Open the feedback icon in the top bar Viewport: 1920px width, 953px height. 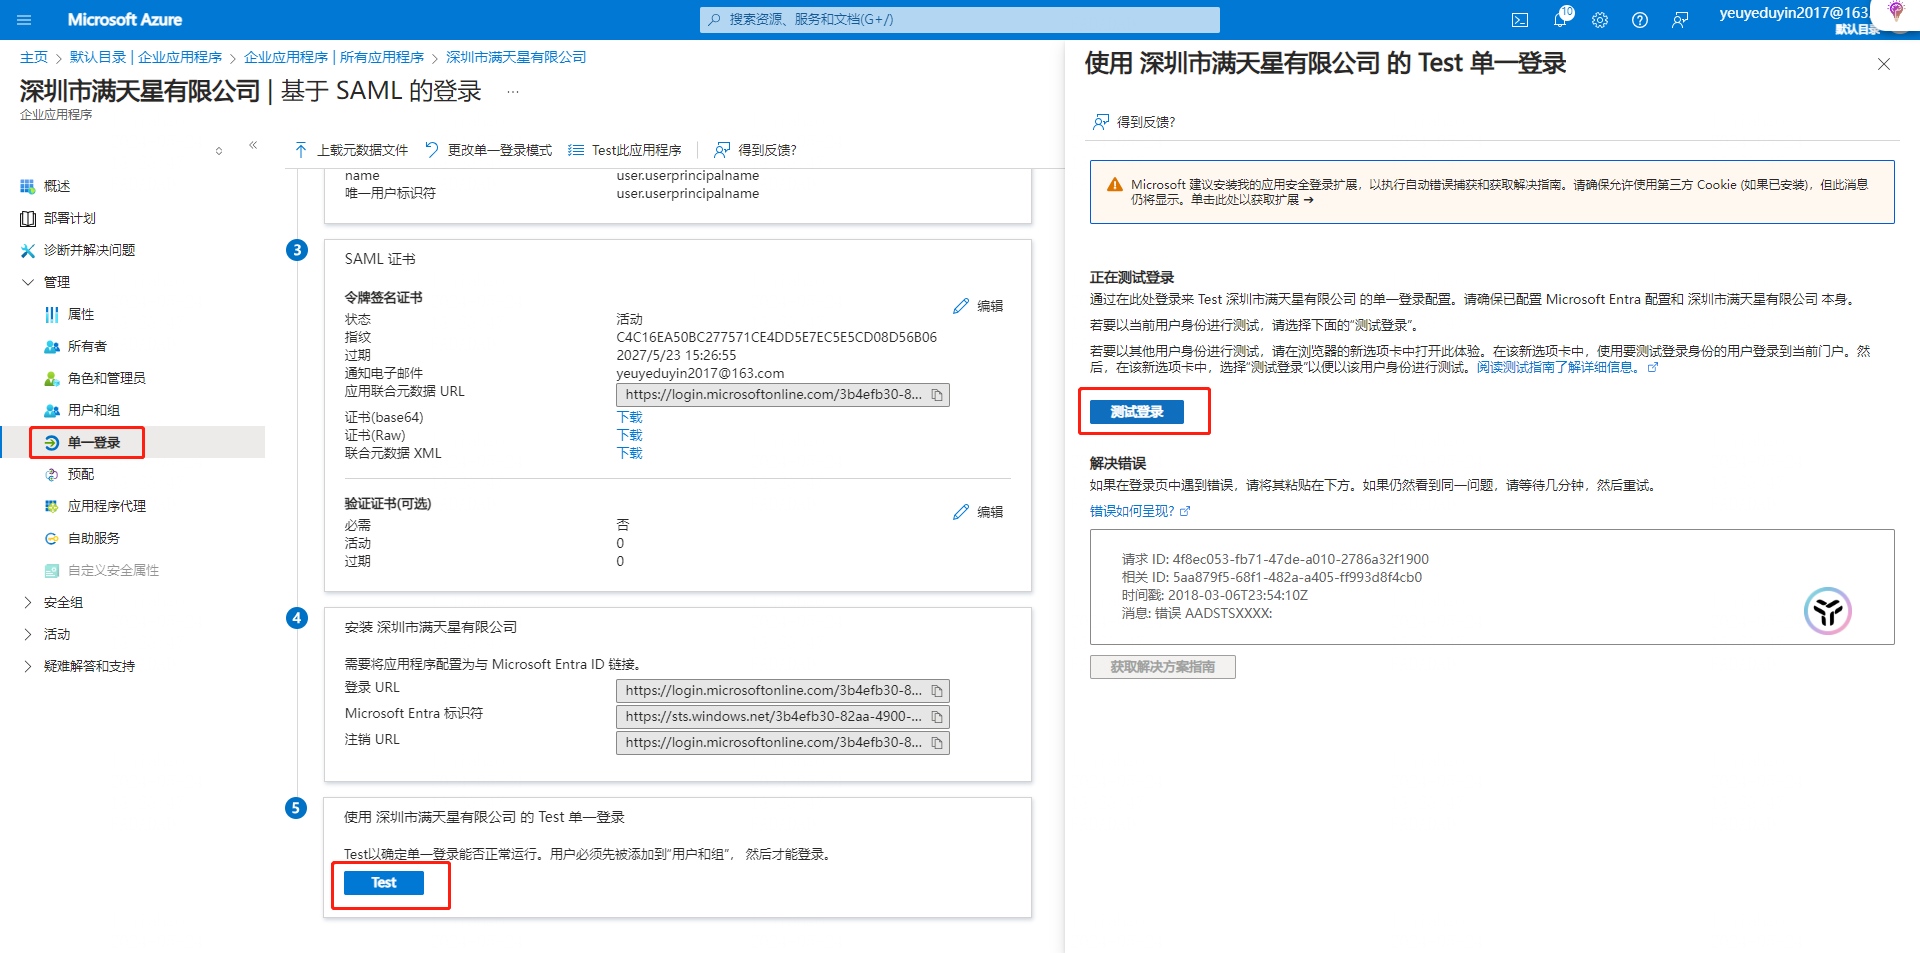(1680, 20)
